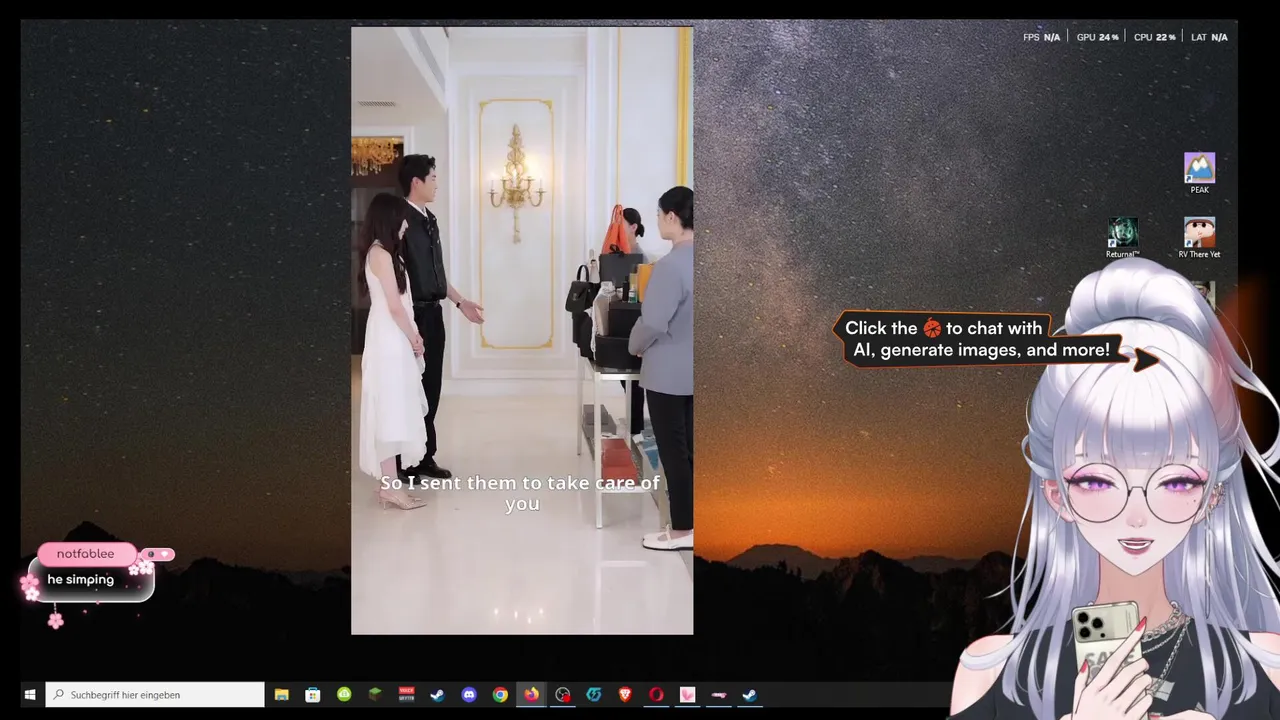Open the Returnal desktop shortcut

coord(1122,238)
